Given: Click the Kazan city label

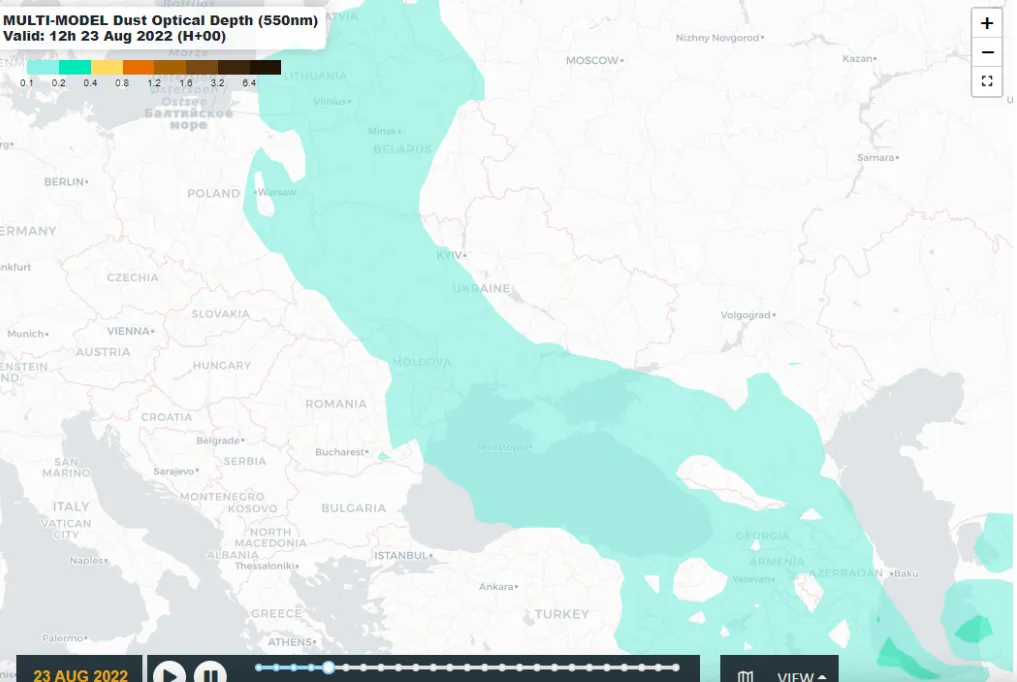Looking at the screenshot, I should pyautogui.click(x=857, y=58).
